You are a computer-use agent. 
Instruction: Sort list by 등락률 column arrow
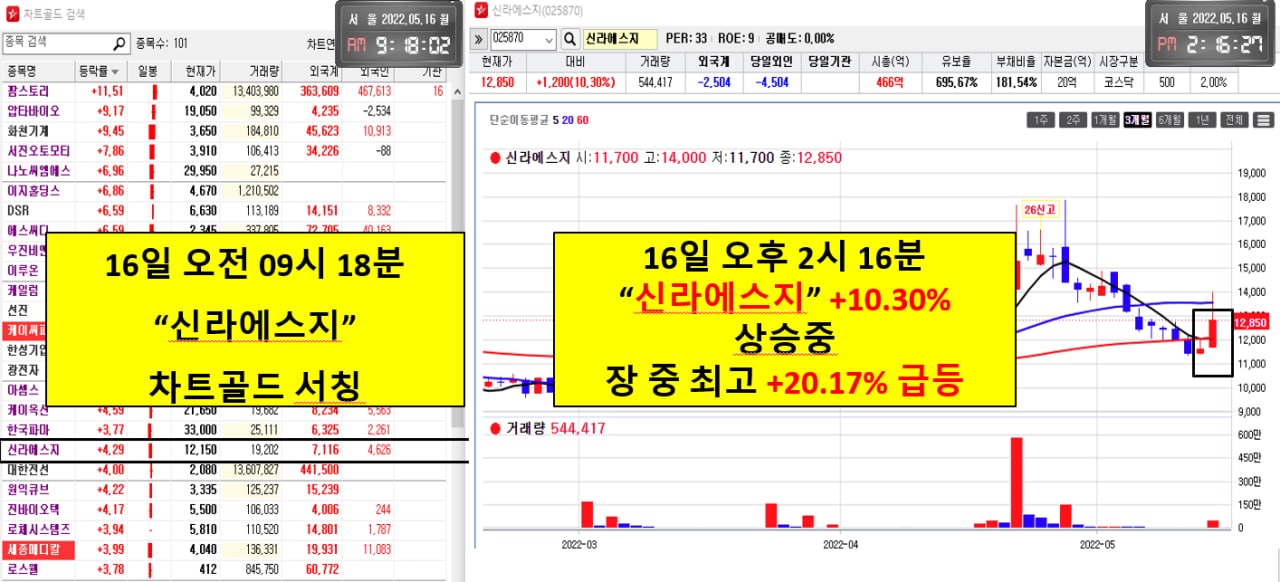coord(116,72)
